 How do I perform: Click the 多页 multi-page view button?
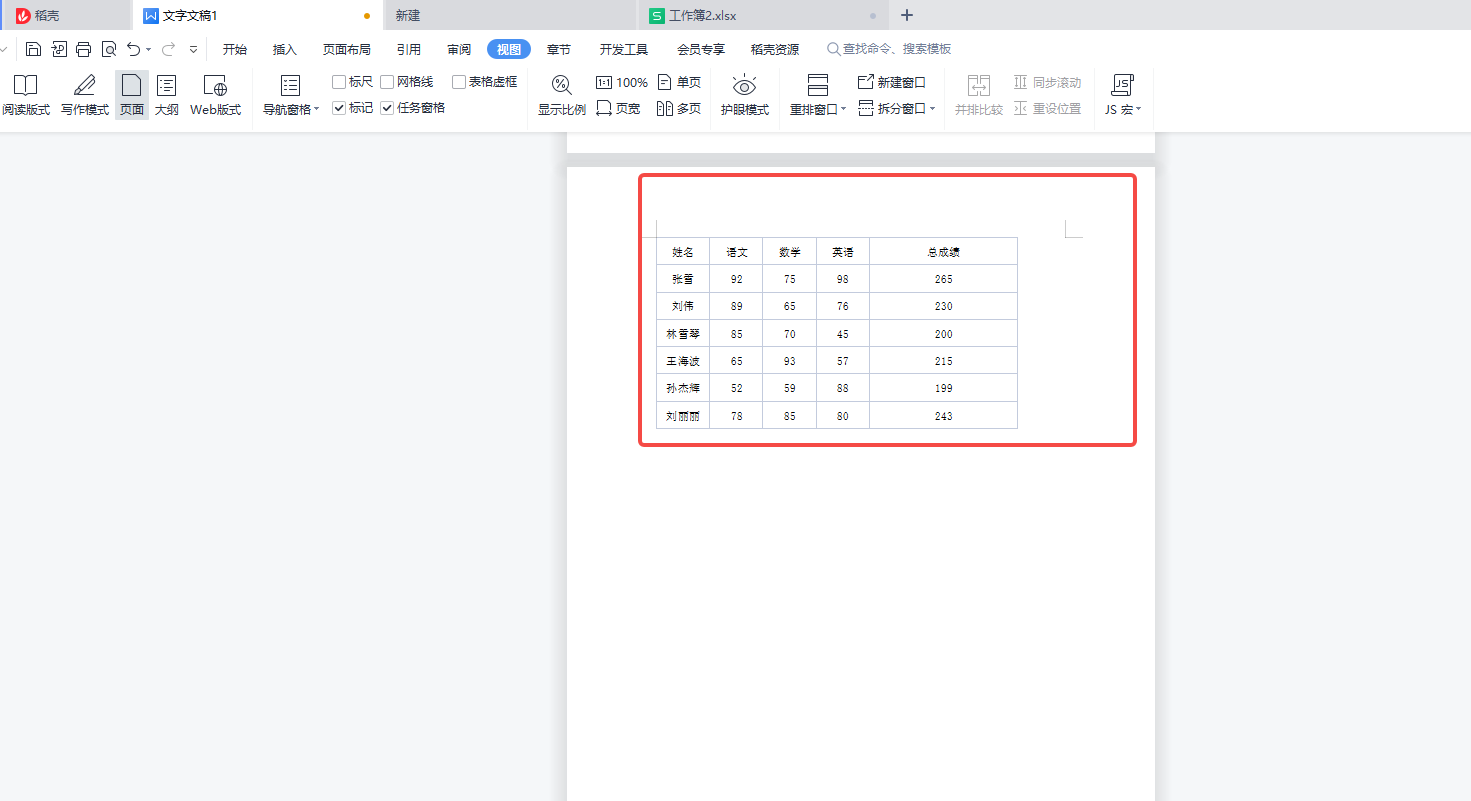tap(680, 108)
